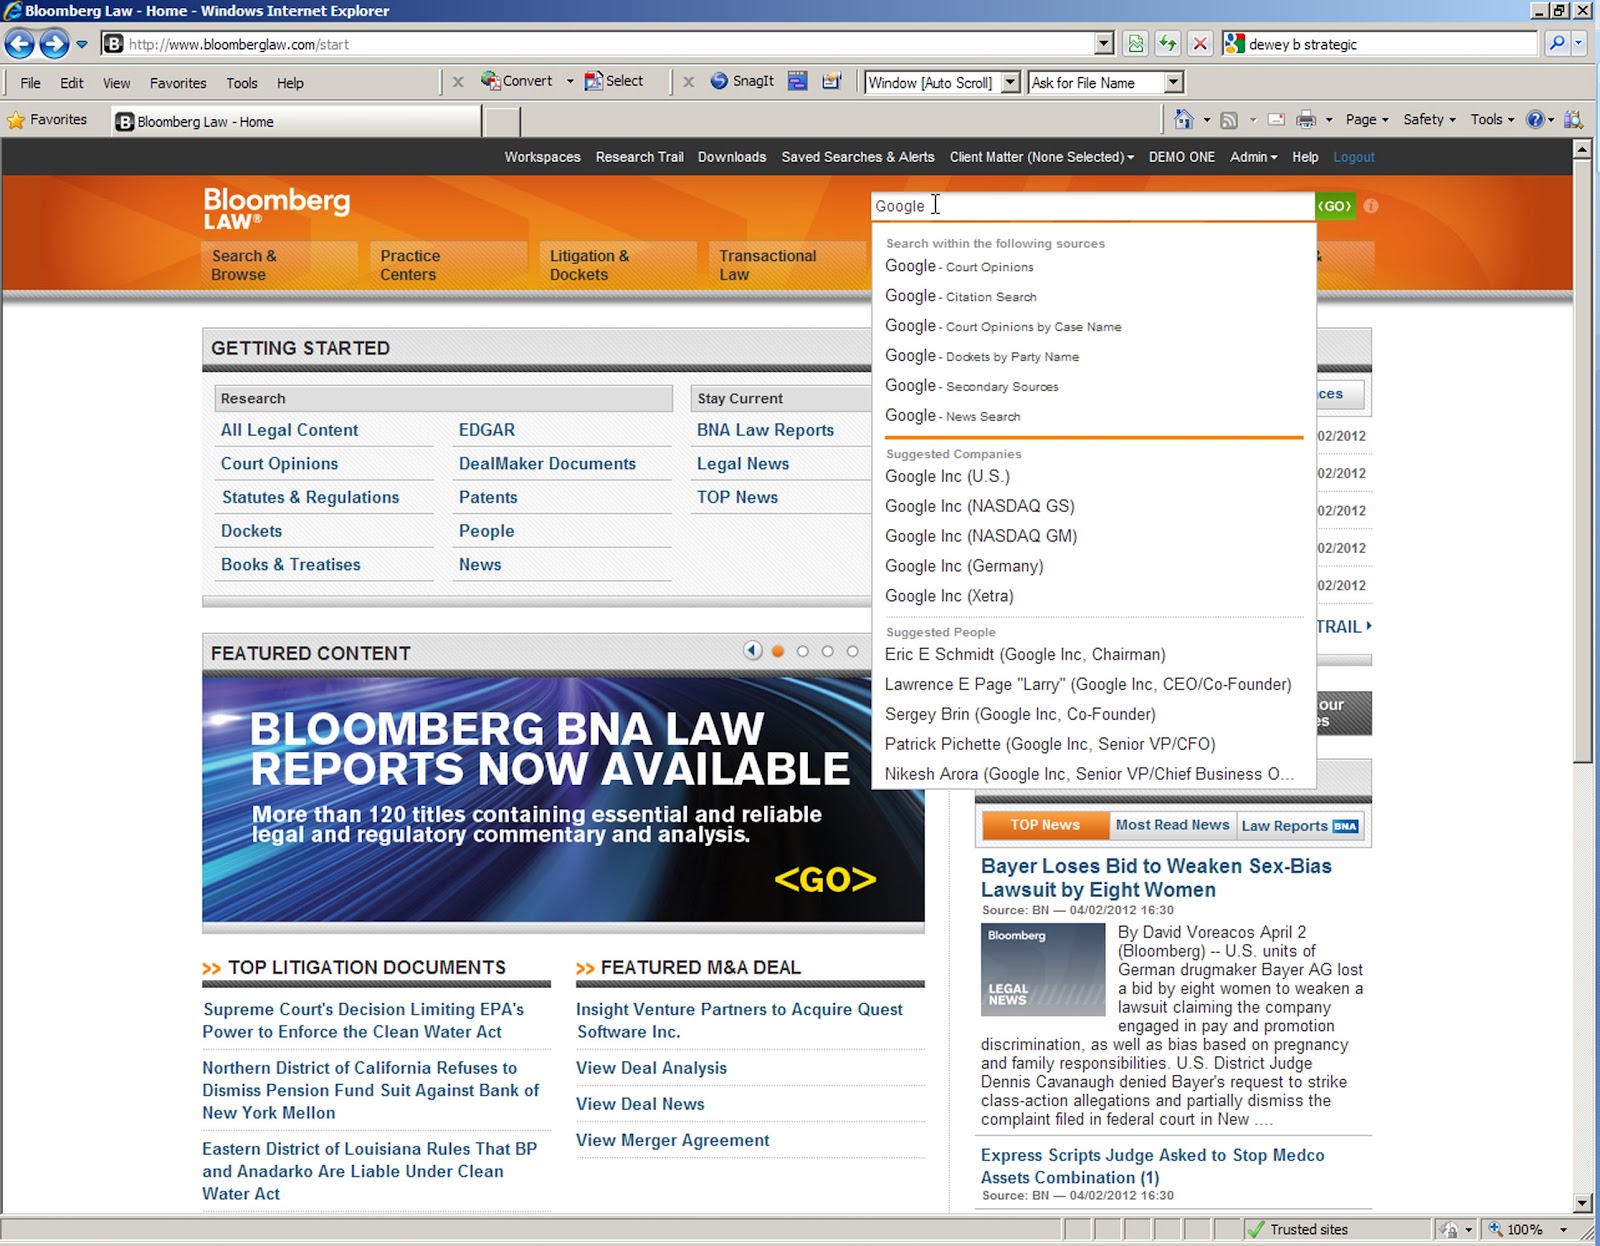Open the Admin dropdown menu
This screenshot has height=1246, width=1600.
[1253, 157]
